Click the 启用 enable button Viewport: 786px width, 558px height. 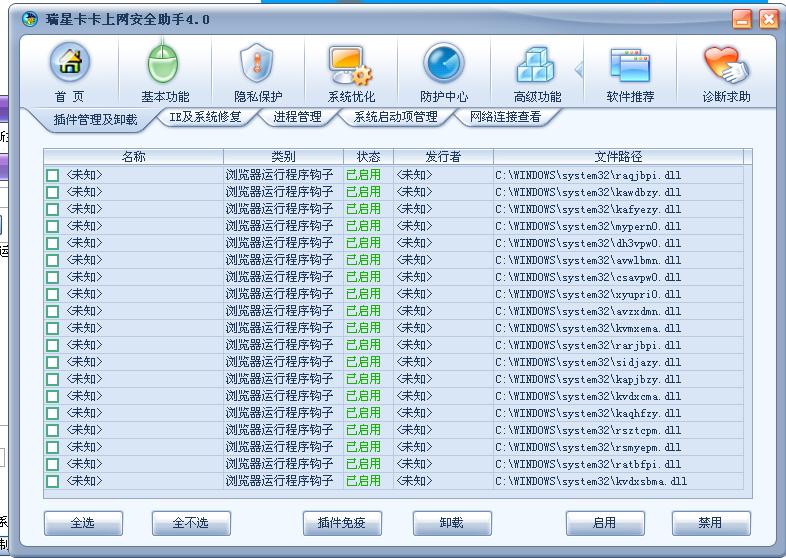point(605,523)
